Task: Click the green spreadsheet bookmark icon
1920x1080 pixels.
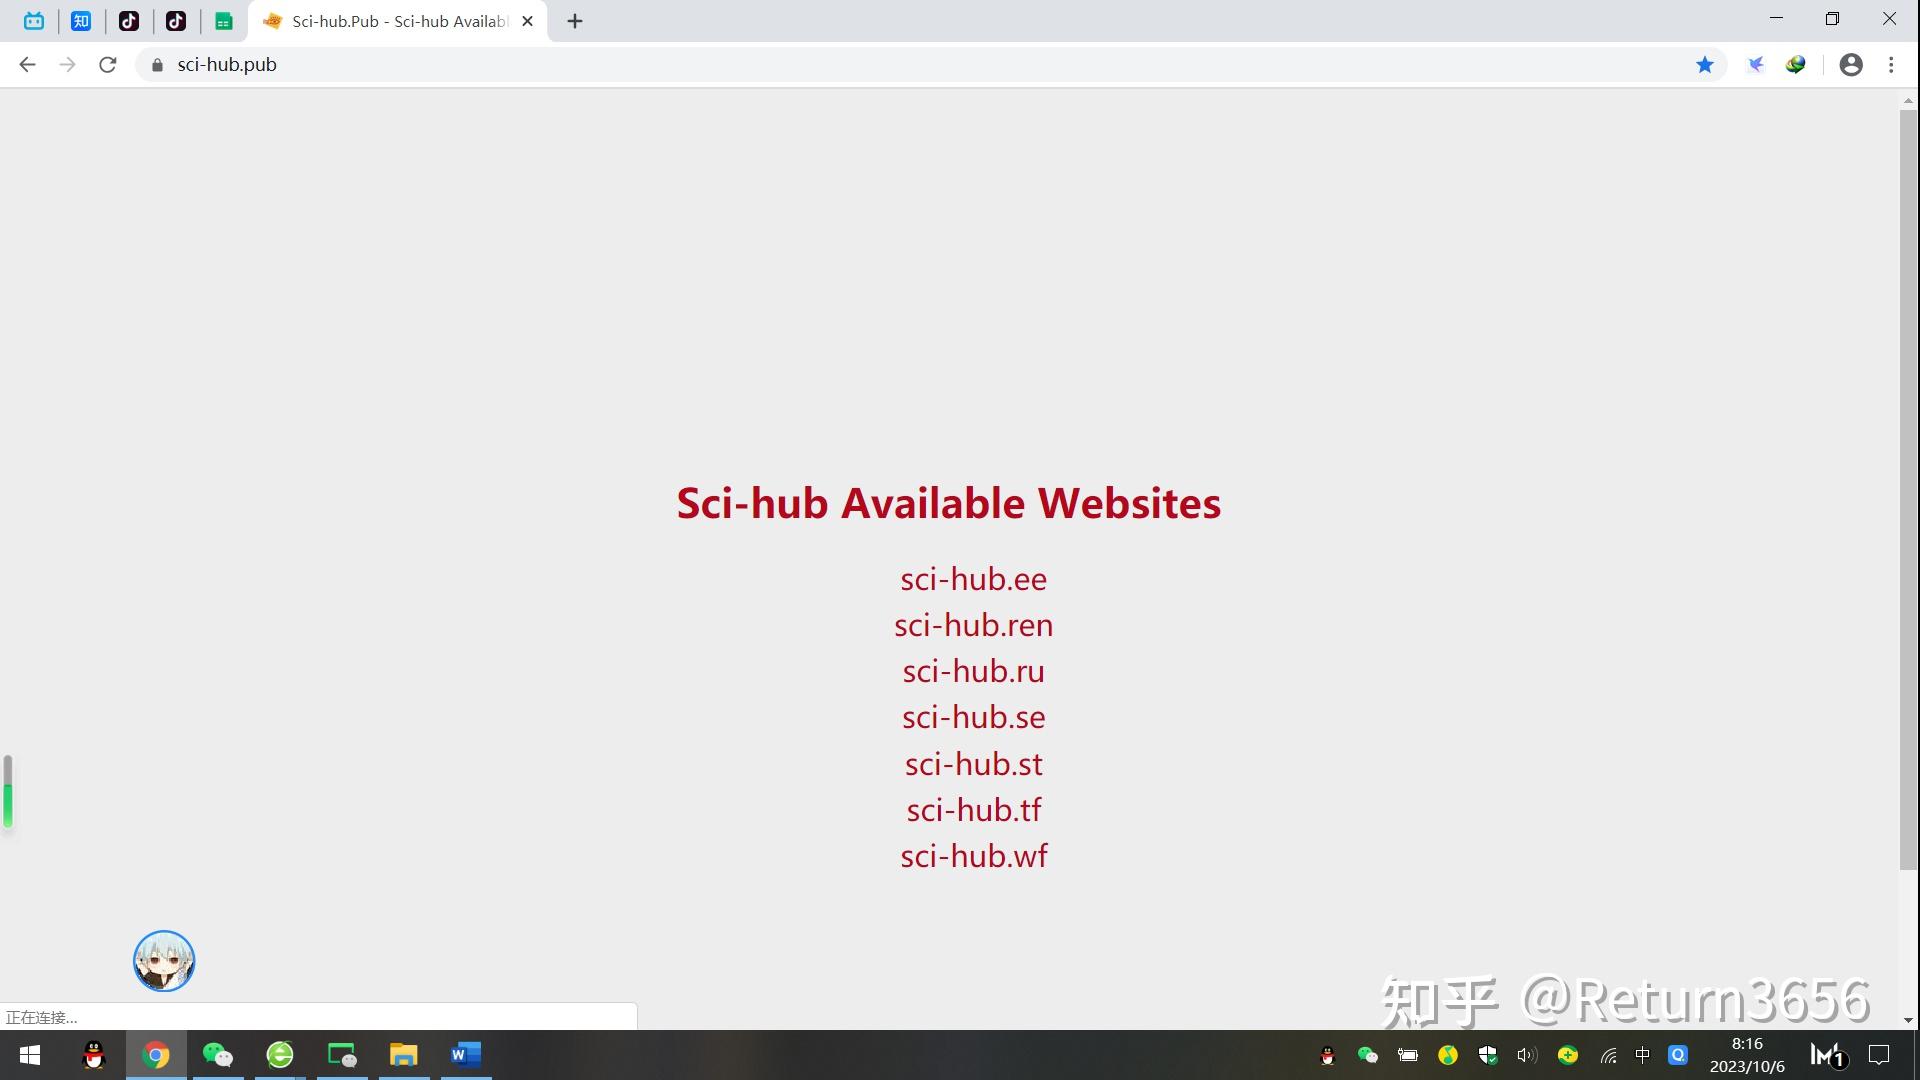Action: tap(224, 20)
